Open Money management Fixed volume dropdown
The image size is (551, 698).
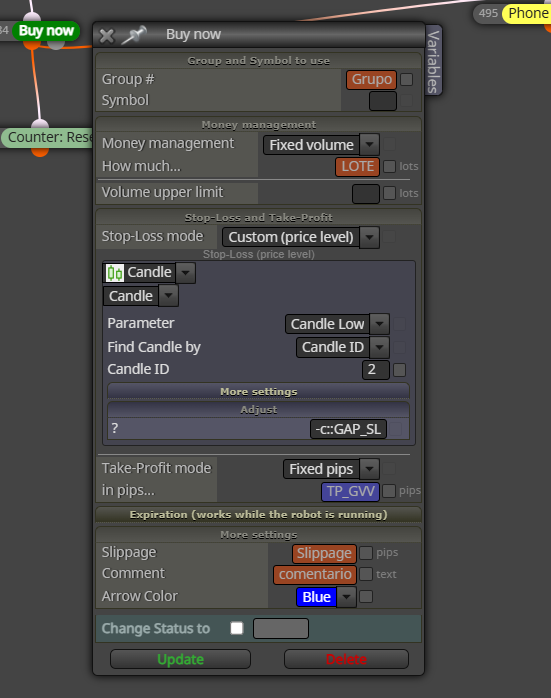coord(321,145)
